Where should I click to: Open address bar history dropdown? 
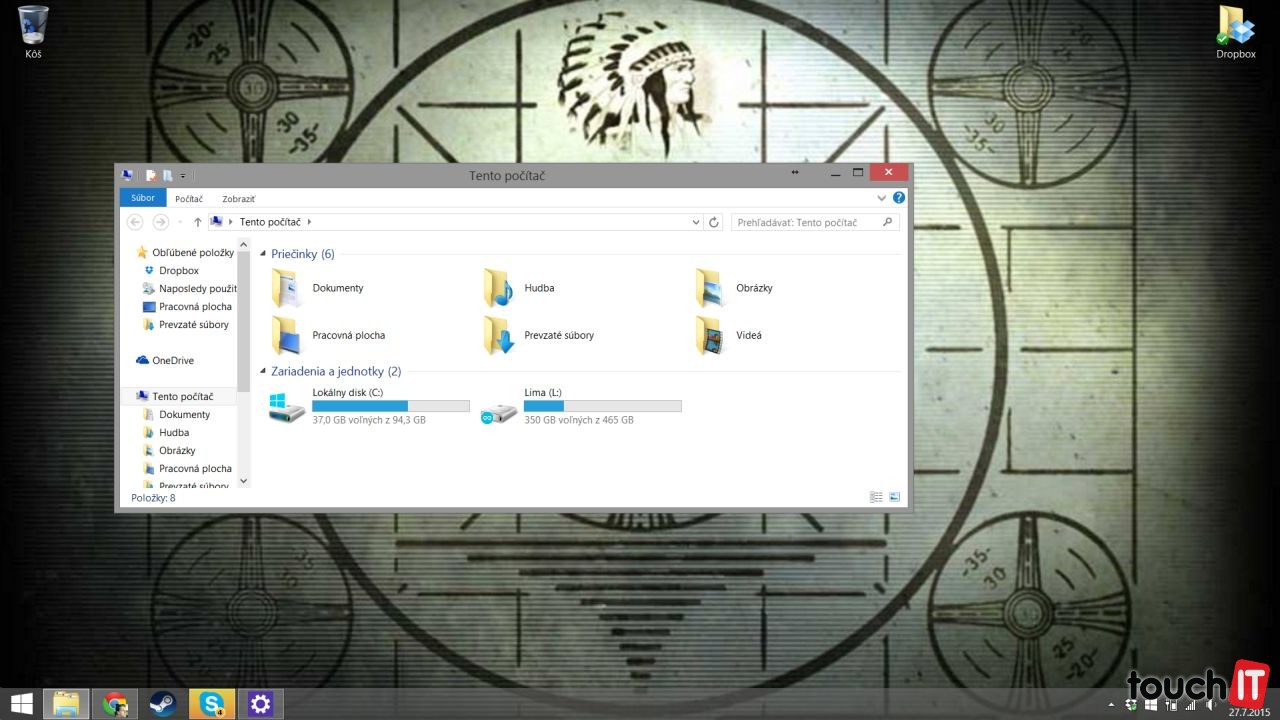point(698,222)
